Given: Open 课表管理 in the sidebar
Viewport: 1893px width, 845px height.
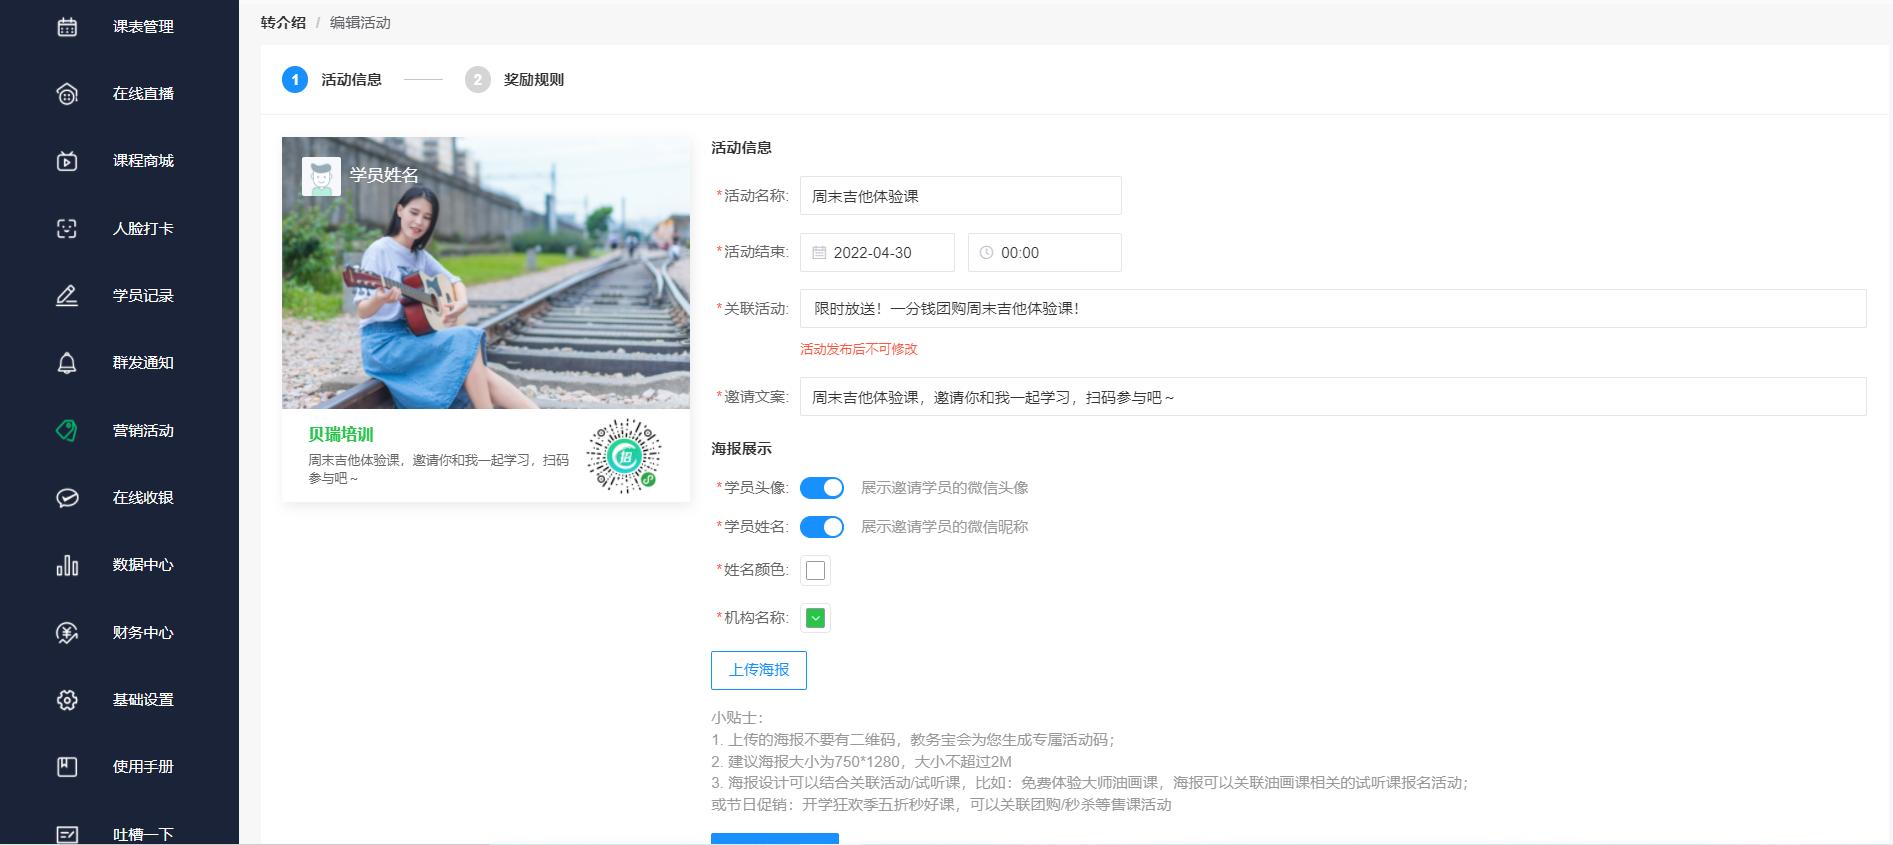Looking at the screenshot, I should point(143,27).
